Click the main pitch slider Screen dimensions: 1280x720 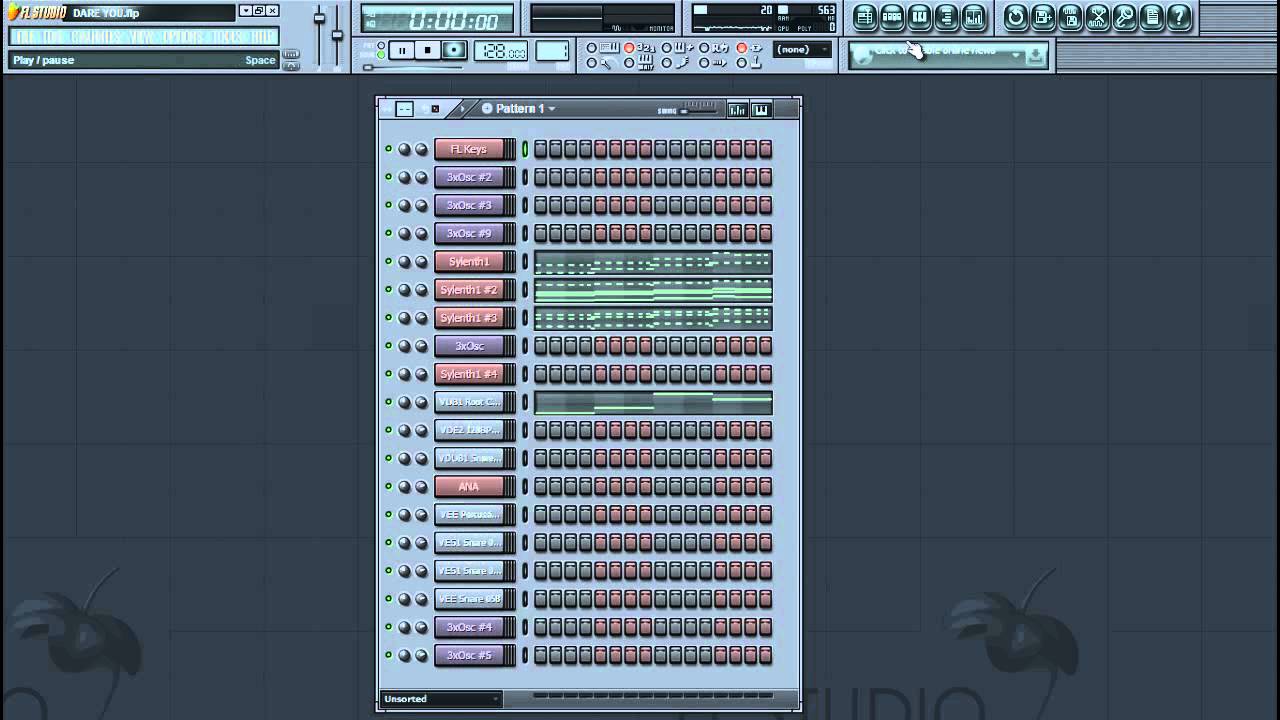coord(337,35)
